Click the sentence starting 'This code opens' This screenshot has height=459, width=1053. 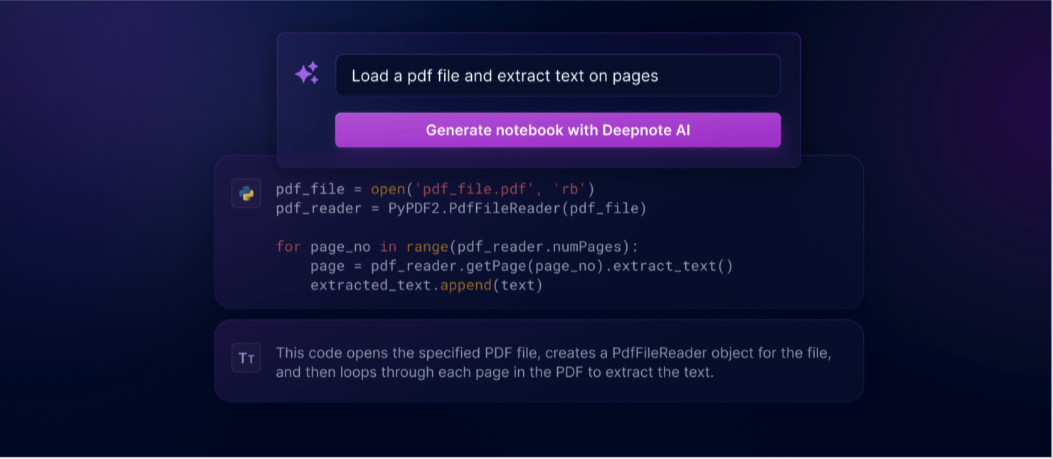pyautogui.click(x=553, y=353)
